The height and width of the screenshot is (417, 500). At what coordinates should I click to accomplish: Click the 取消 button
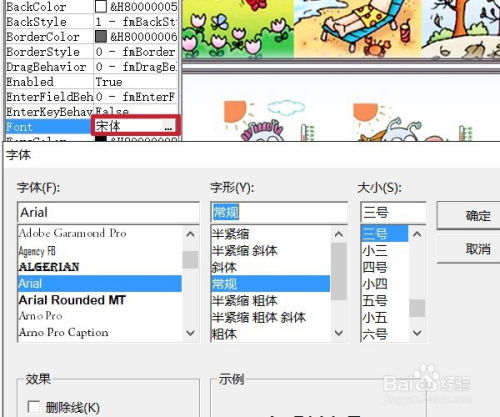pos(478,249)
